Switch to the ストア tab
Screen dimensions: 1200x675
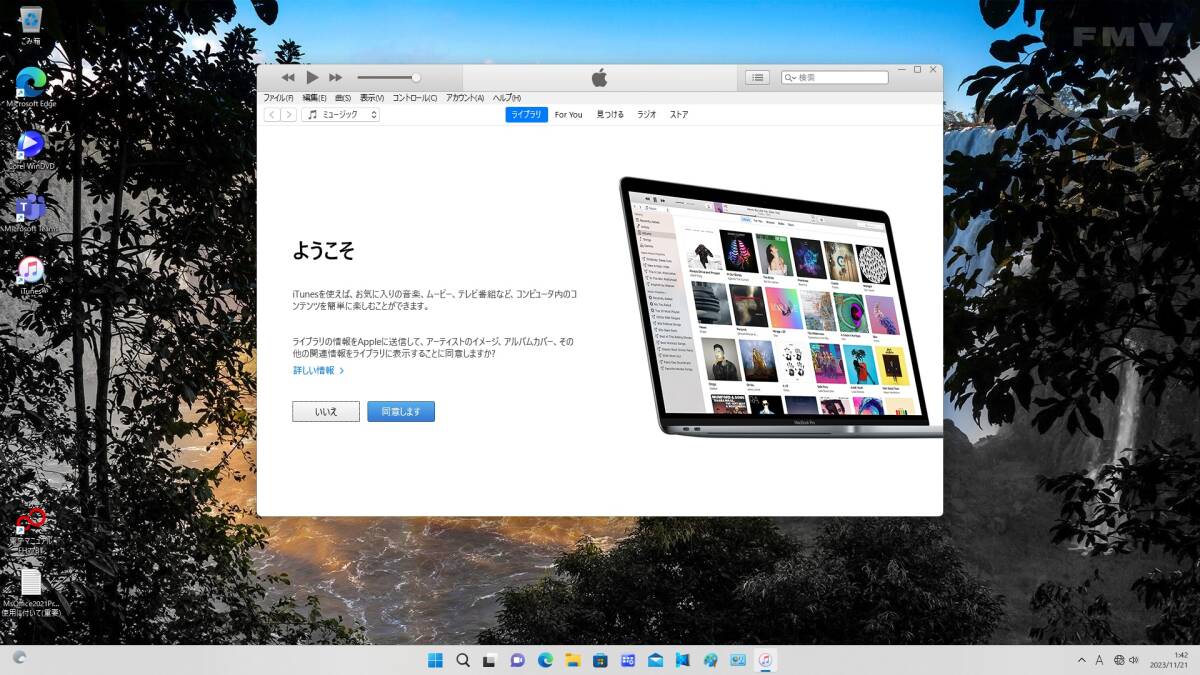pos(679,115)
